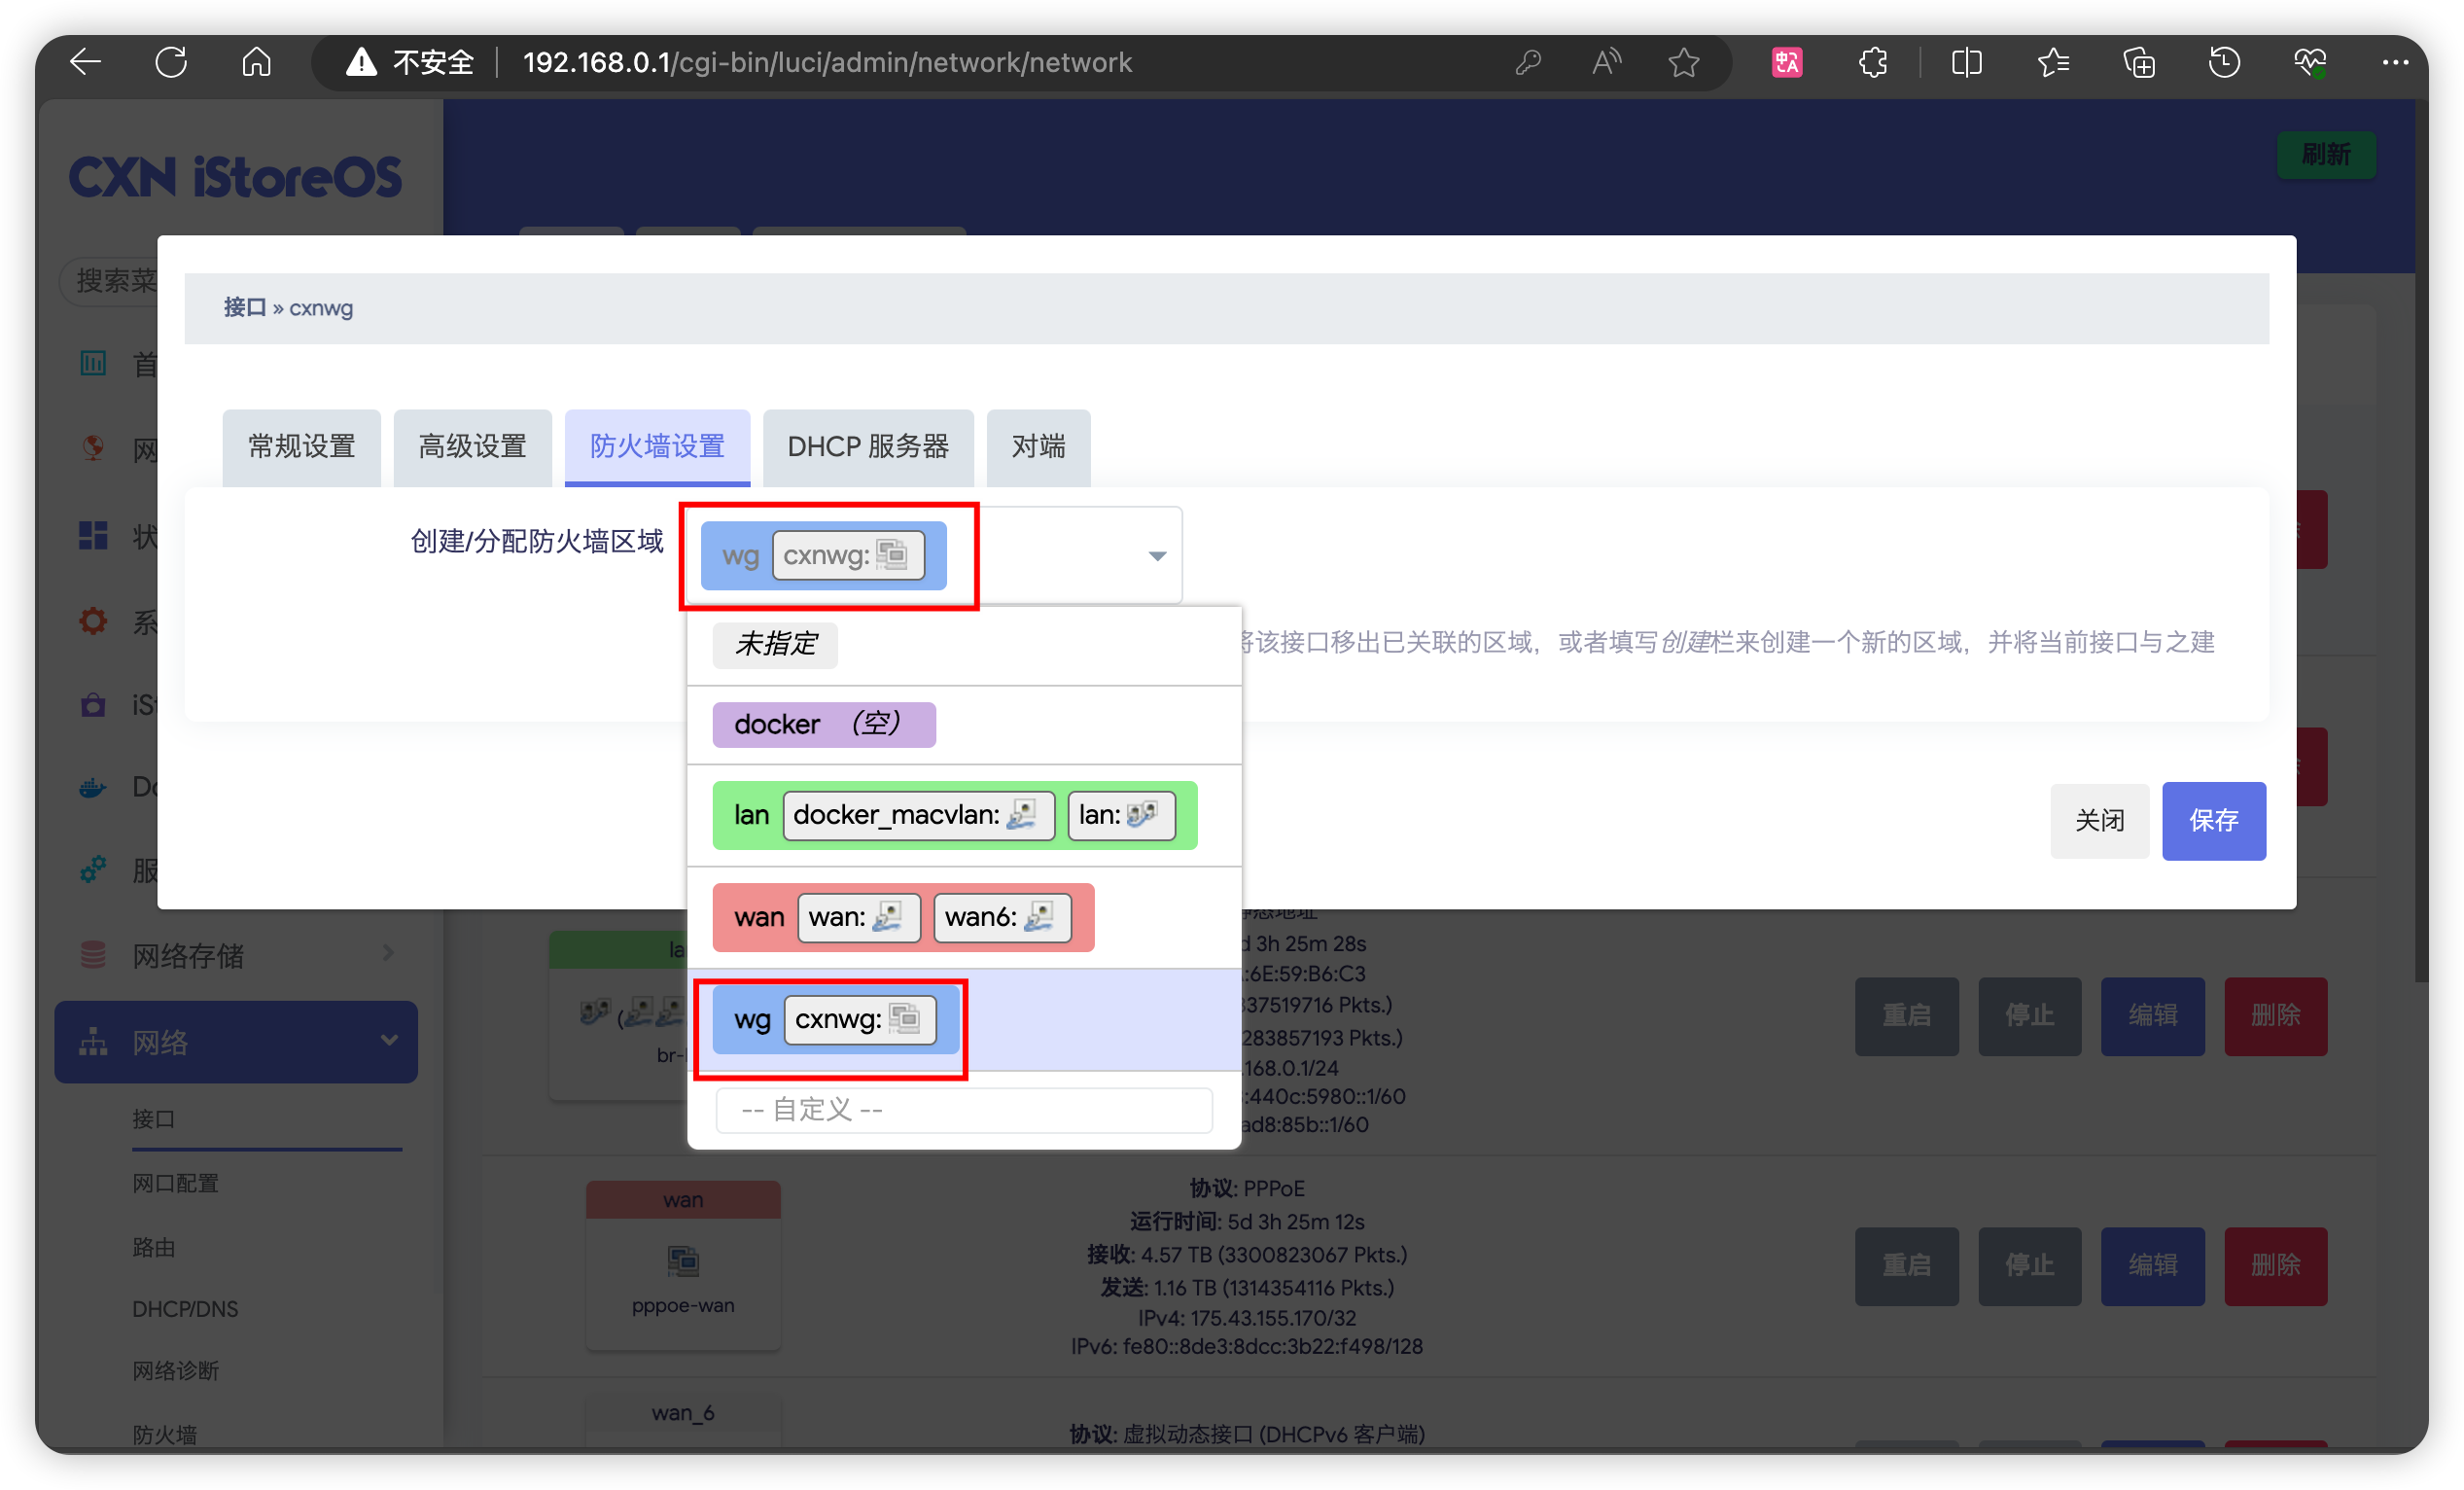Select the 防火墙设置 tab

tap(657, 447)
